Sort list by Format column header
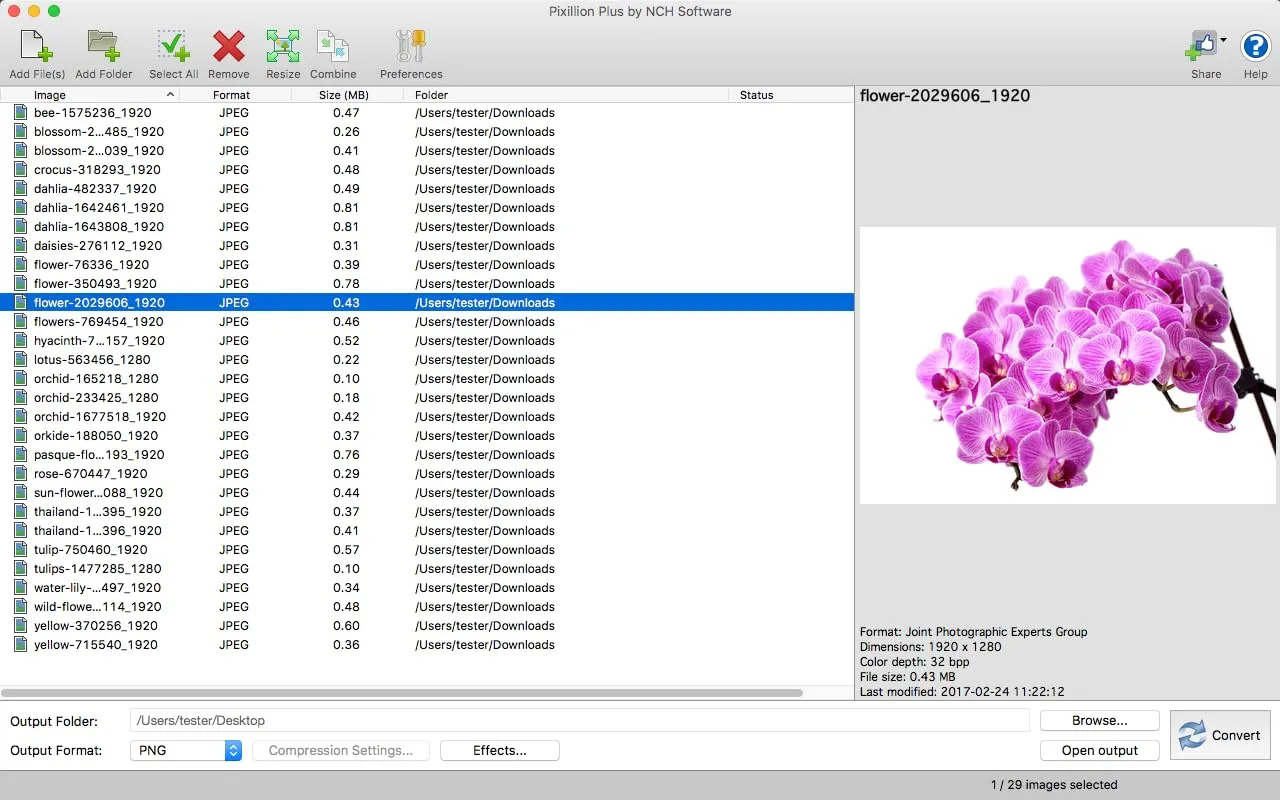 [x=236, y=95]
